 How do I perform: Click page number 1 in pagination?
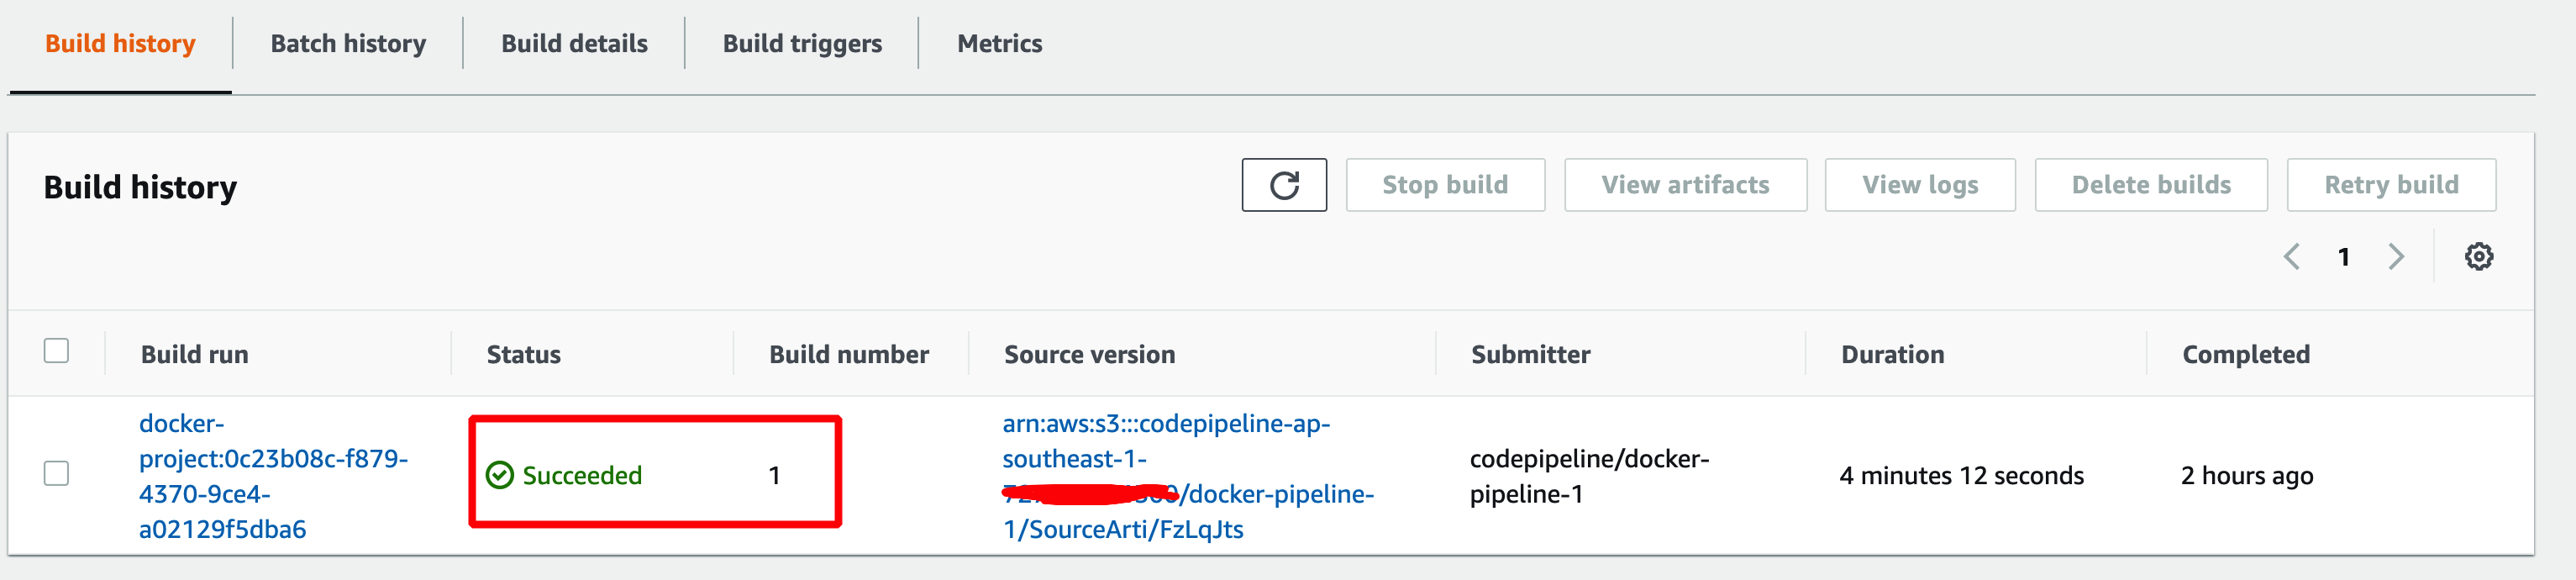coord(2343,257)
